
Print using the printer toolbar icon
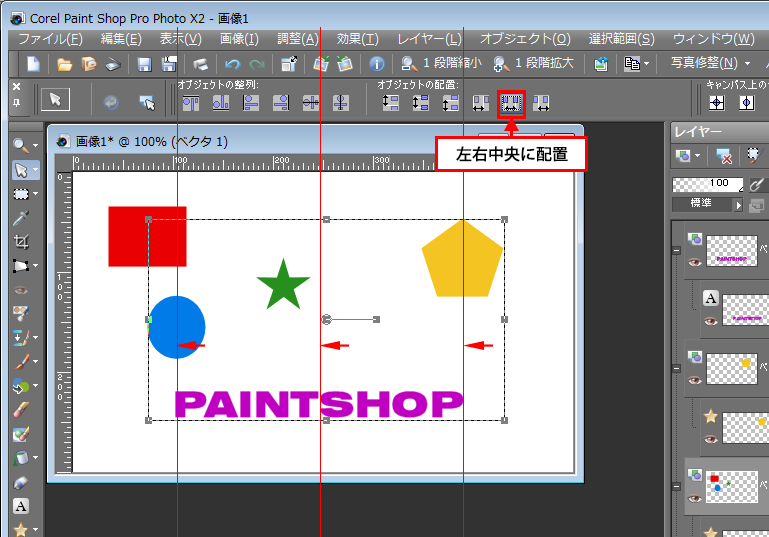click(200, 64)
